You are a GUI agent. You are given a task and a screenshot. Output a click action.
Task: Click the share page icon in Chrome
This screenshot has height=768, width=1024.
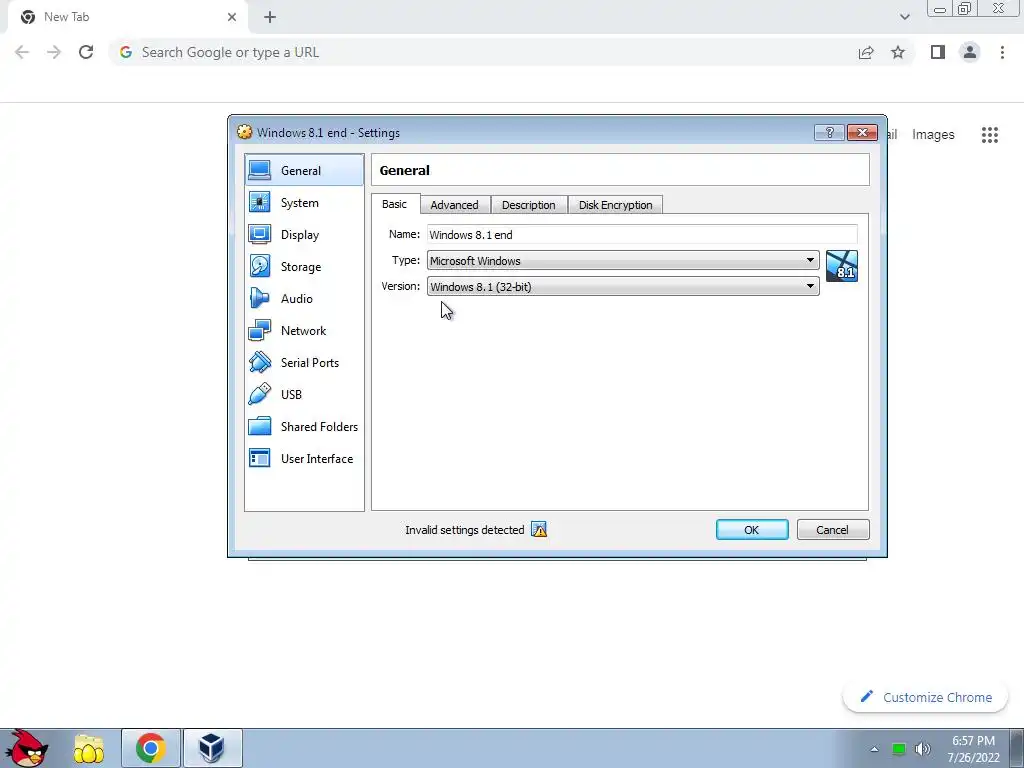866,52
